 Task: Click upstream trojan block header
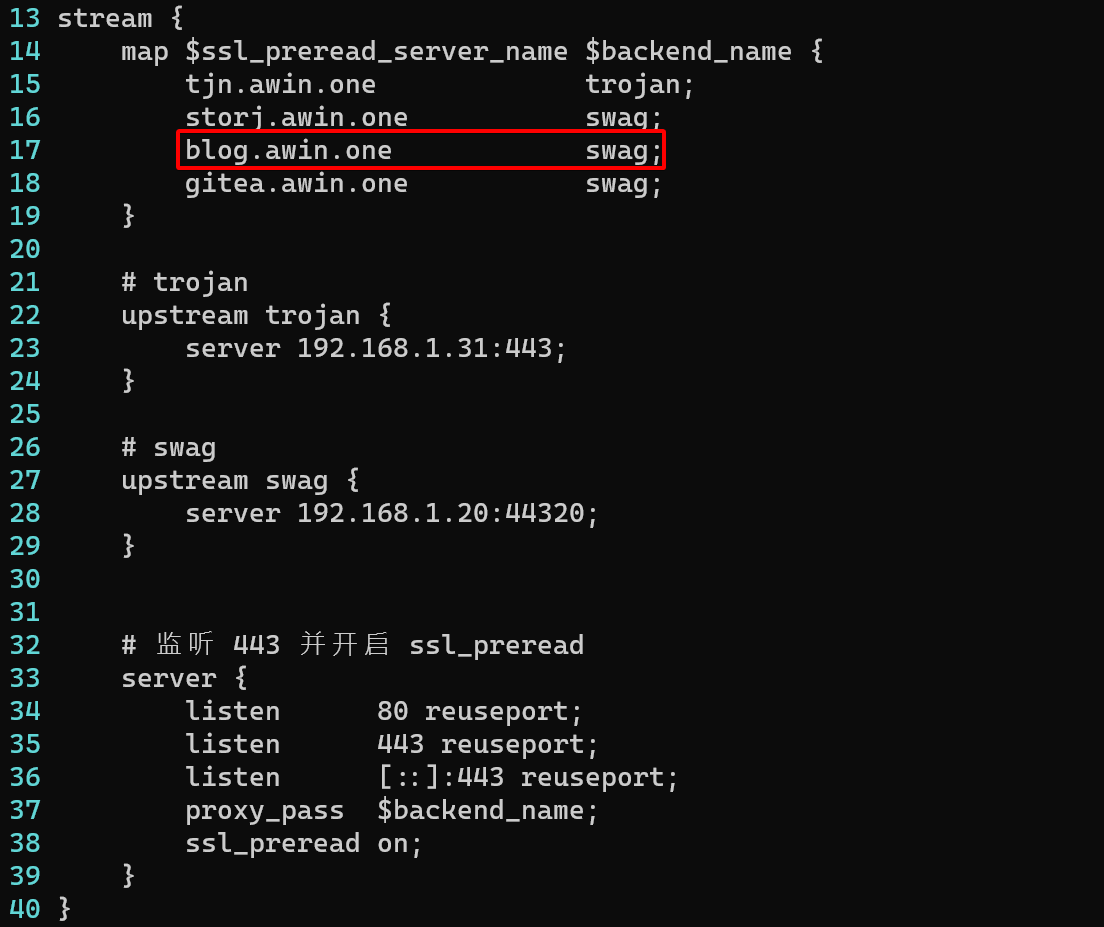pos(256,315)
